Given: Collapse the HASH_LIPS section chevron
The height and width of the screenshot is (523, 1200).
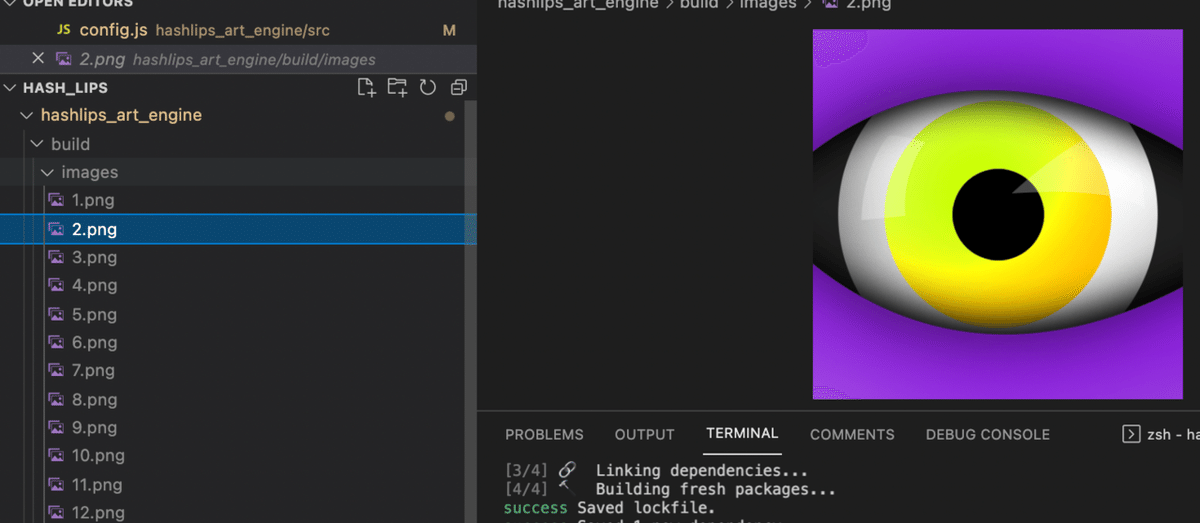Looking at the screenshot, I should [11, 87].
